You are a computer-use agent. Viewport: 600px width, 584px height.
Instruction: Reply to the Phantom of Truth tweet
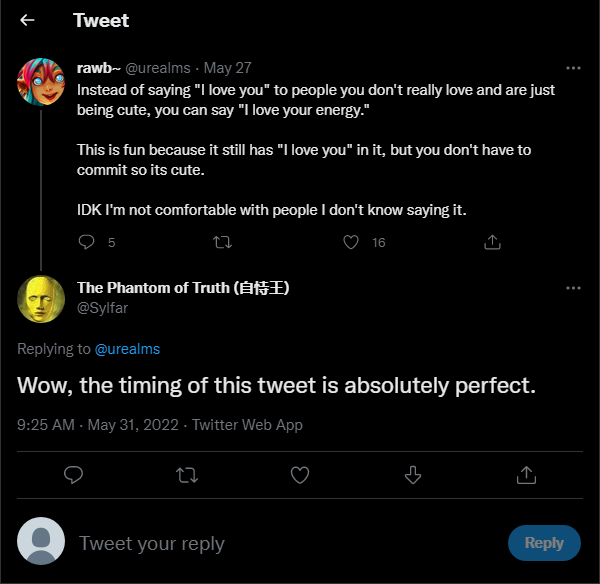click(73, 475)
